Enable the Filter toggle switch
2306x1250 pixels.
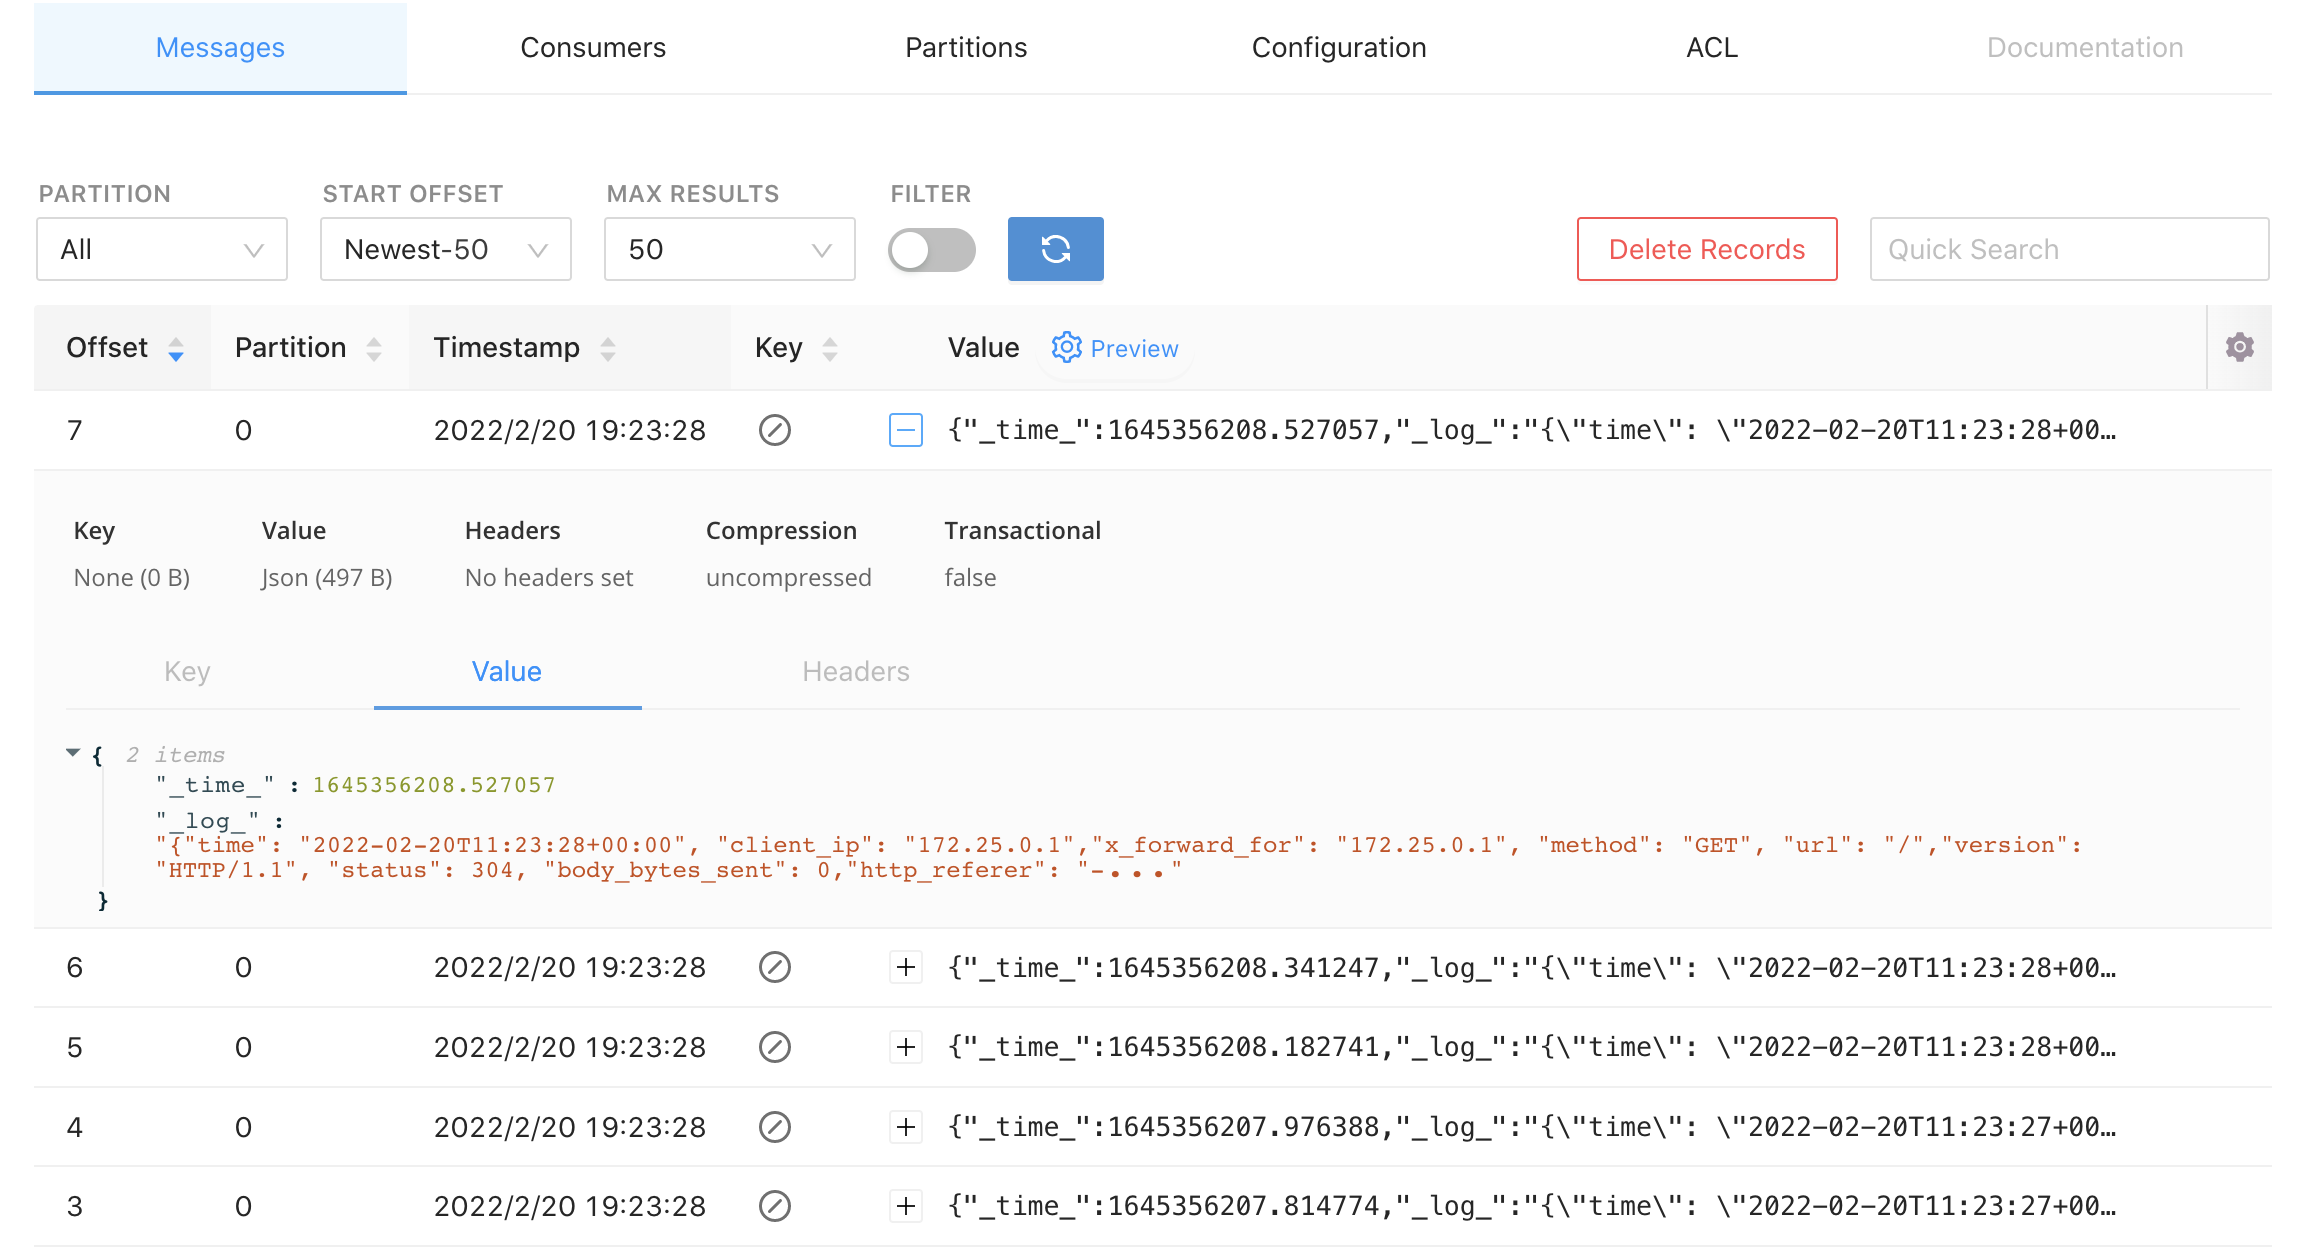point(931,250)
